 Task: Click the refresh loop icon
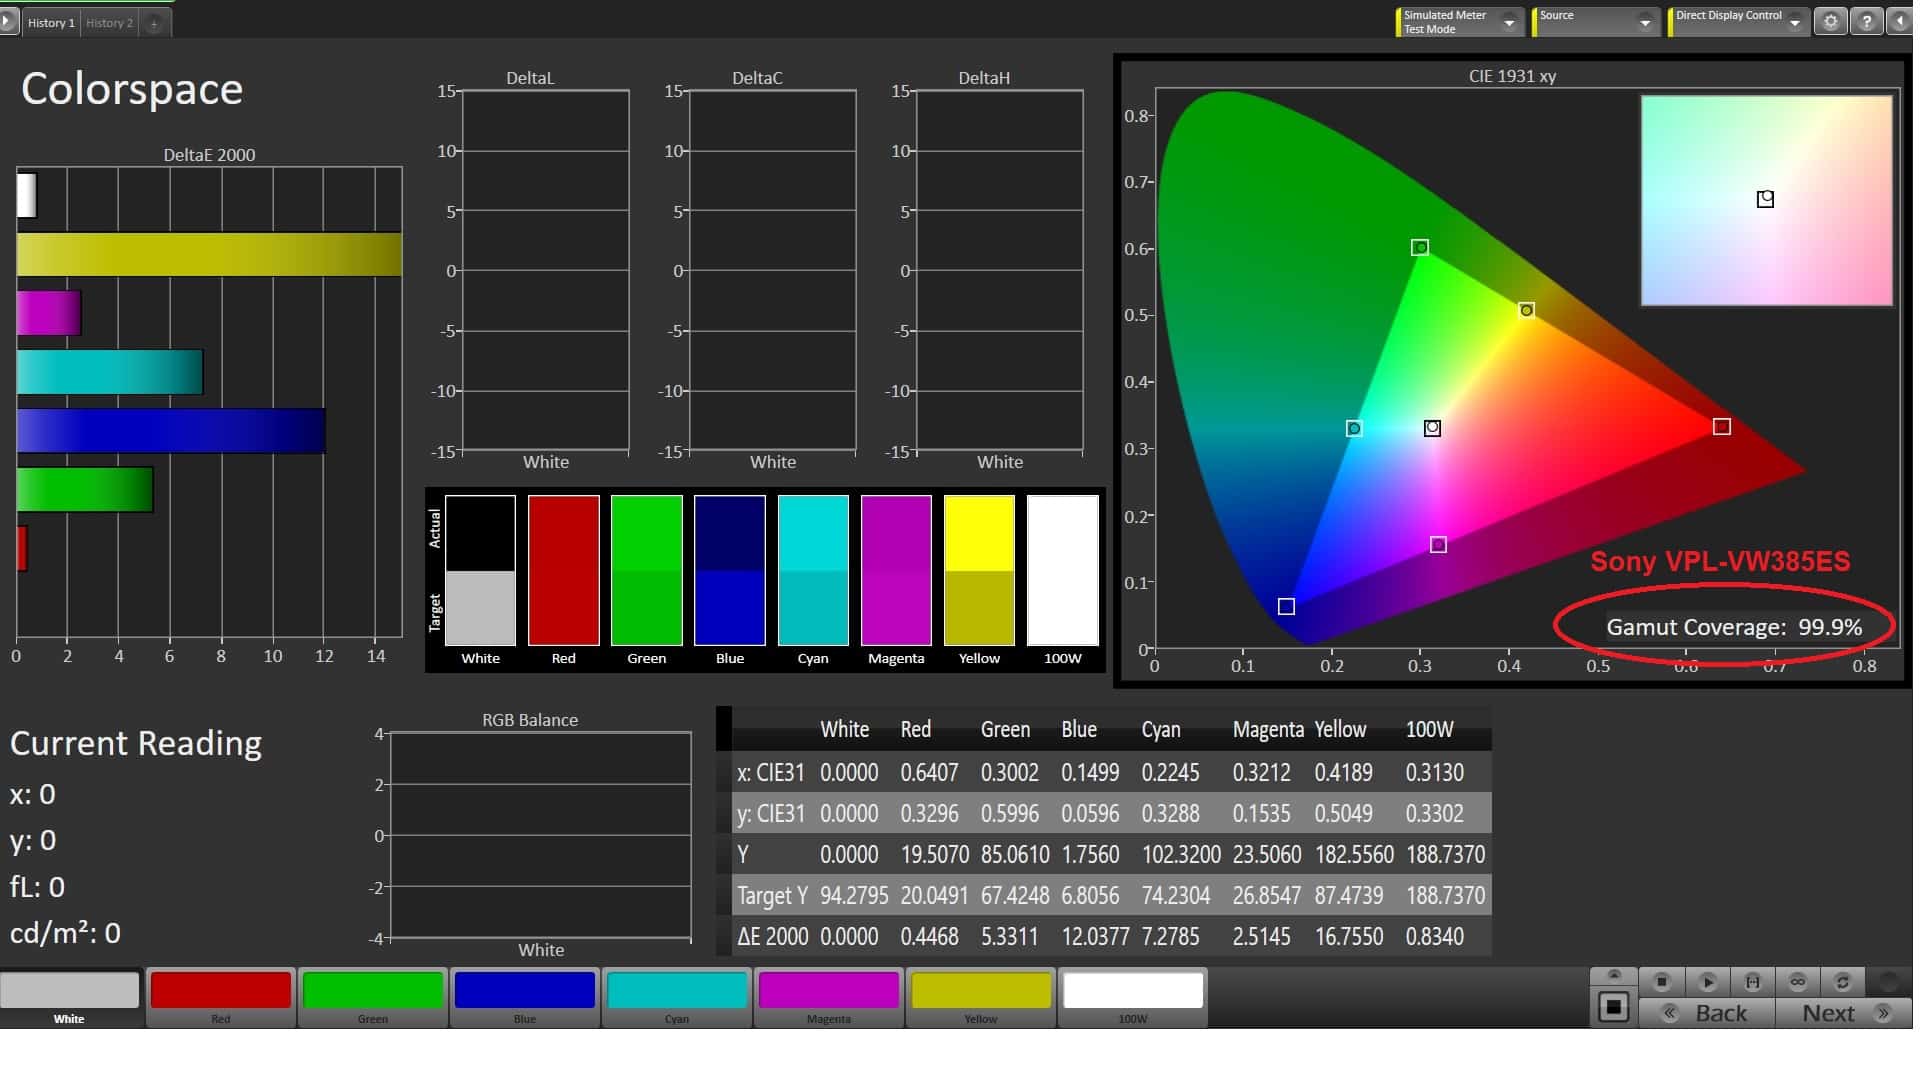[1842, 982]
